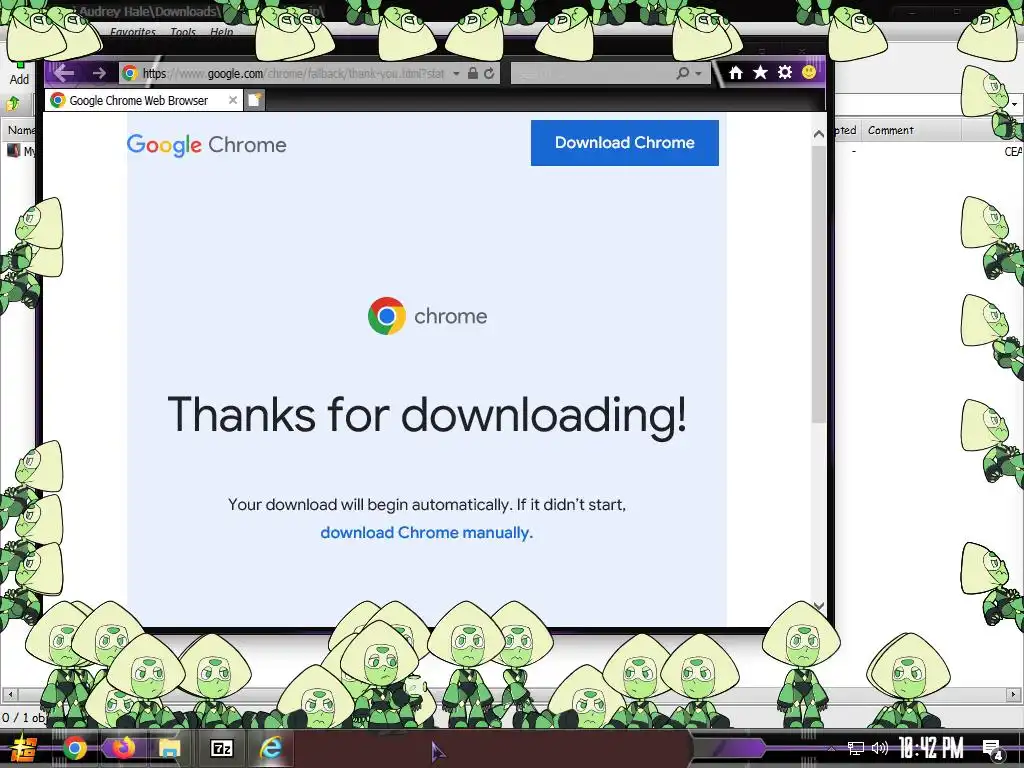Click the network tray icon
Screen dimensions: 1024x768
(855, 748)
